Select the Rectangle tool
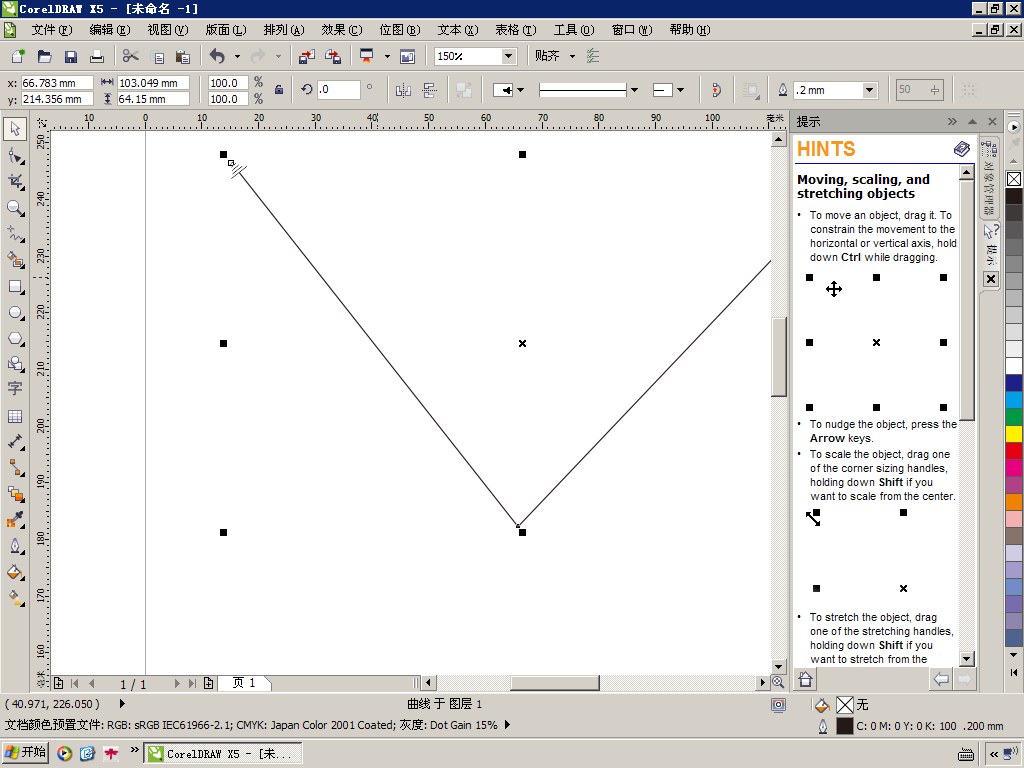 pos(15,286)
